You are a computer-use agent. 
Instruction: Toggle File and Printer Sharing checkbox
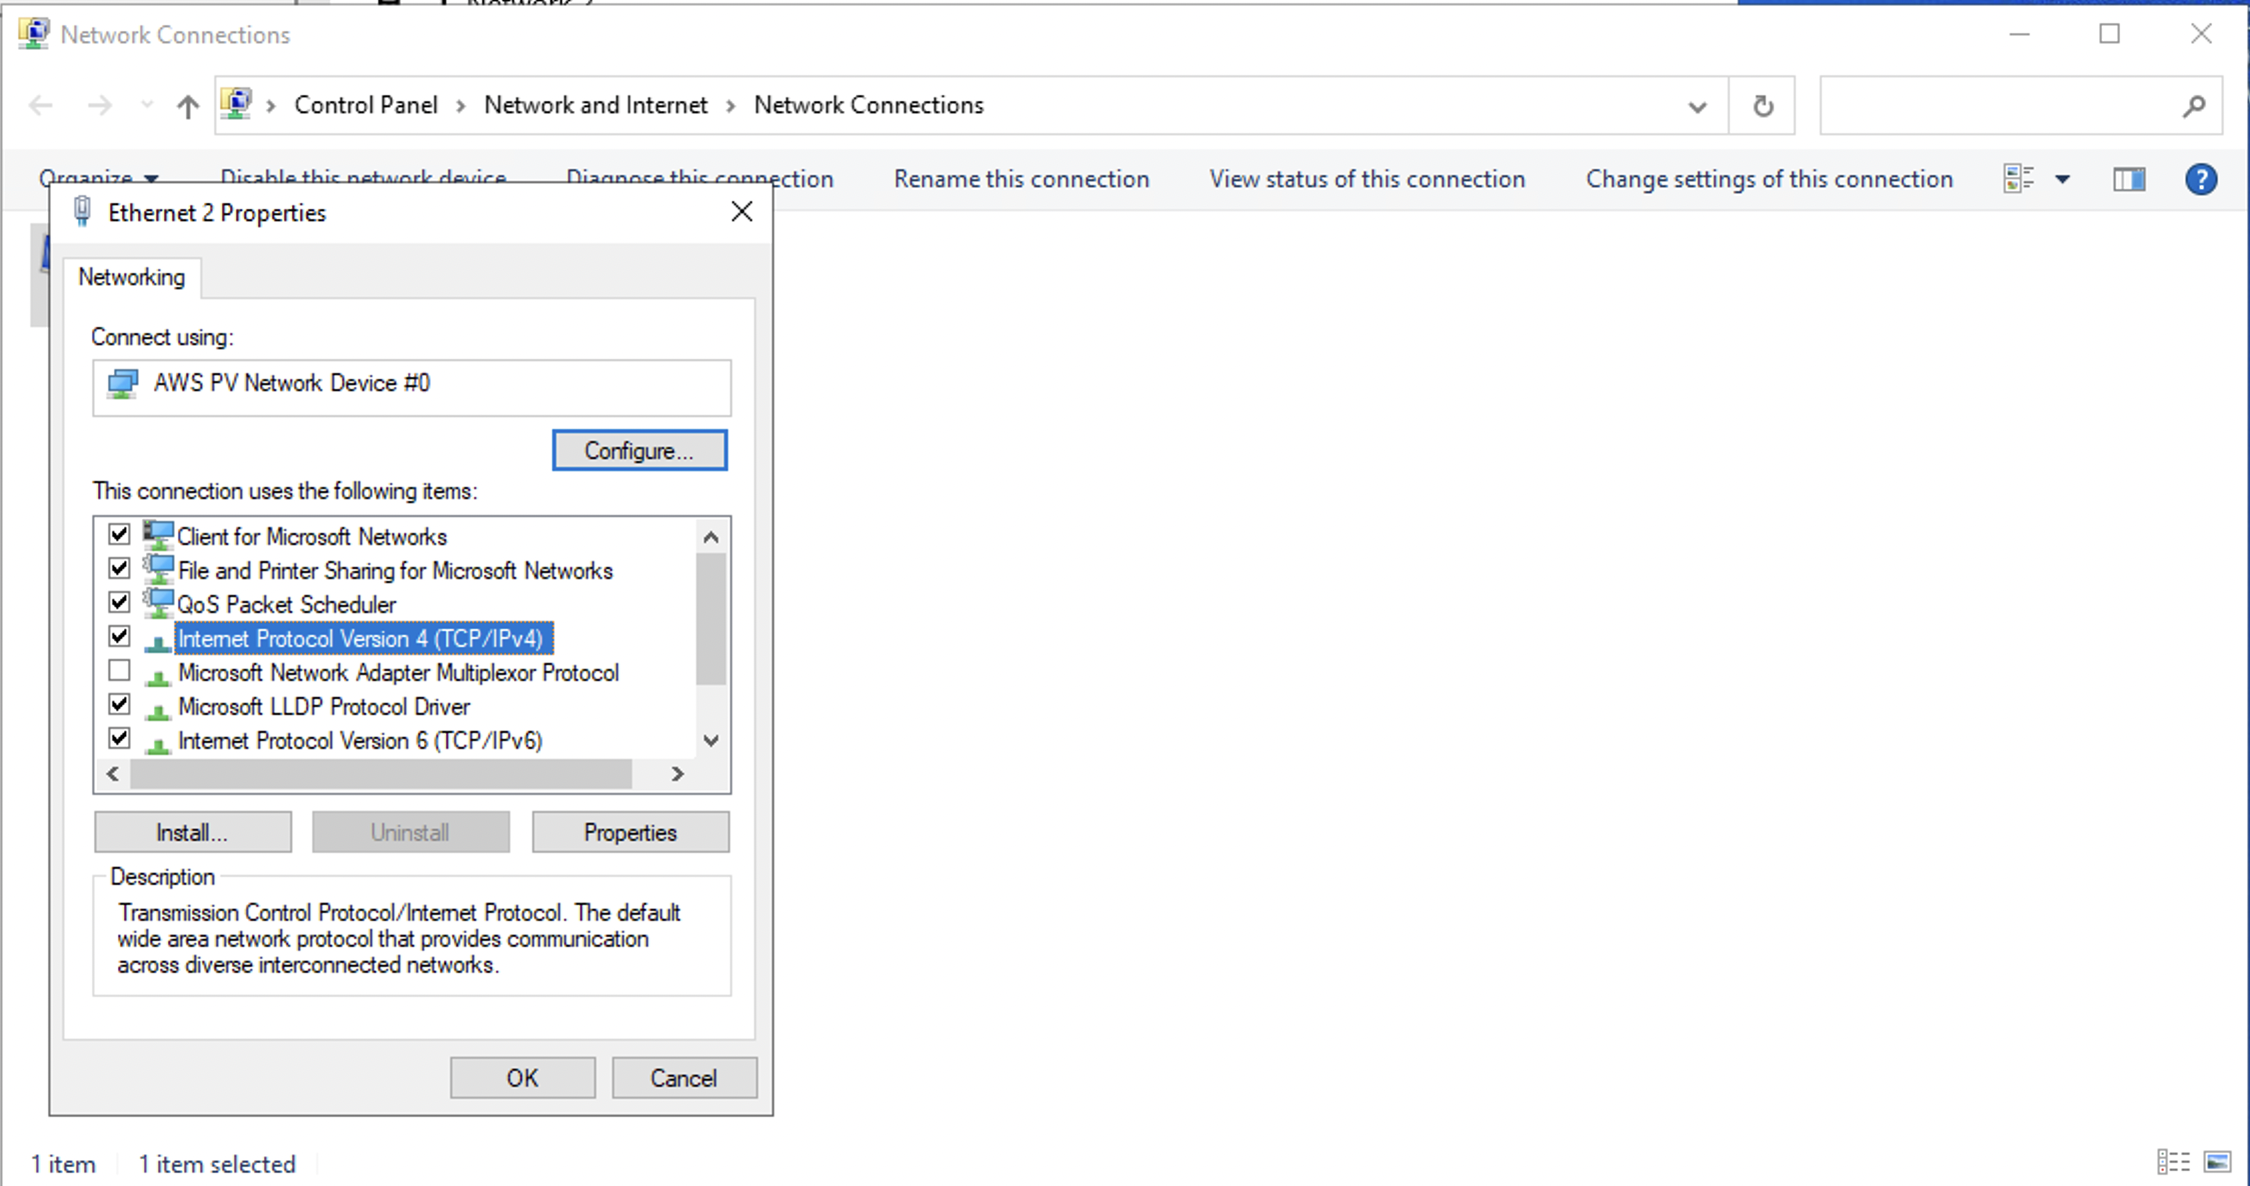point(119,569)
